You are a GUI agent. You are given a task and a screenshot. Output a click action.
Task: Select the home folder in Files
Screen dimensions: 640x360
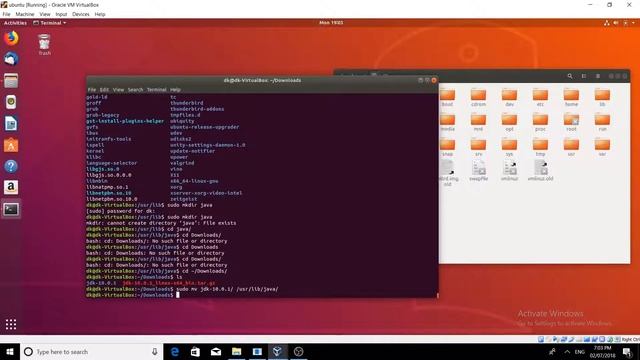[x=571, y=98]
